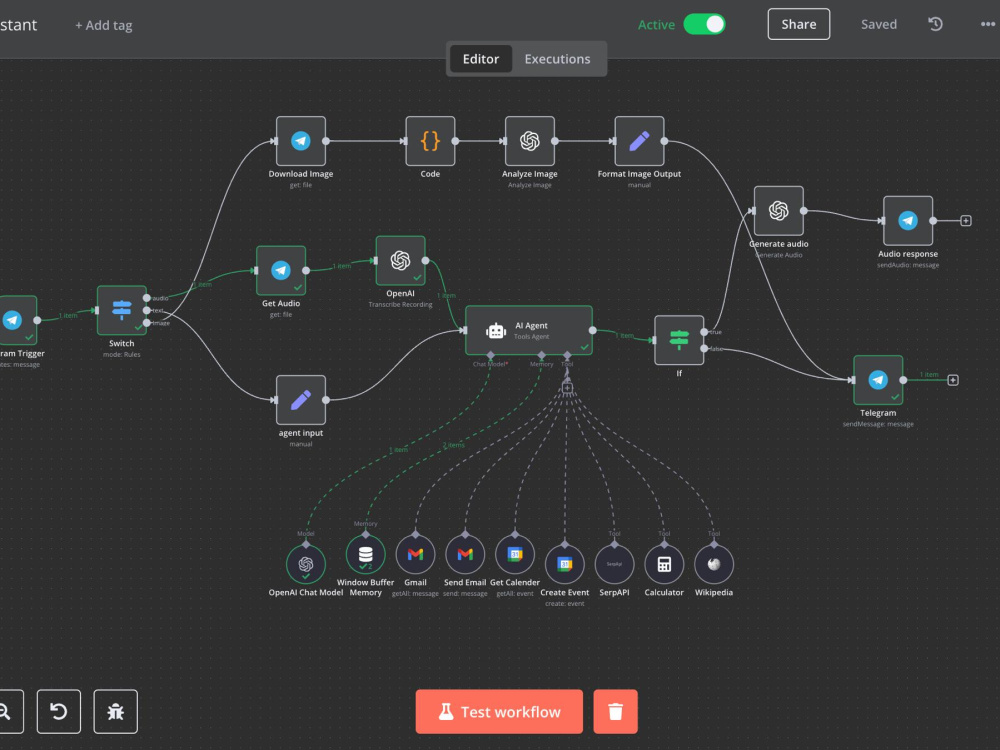Click the AI Agent Chat Model connector
Image resolution: width=1000 pixels, height=750 pixels.
coord(490,355)
